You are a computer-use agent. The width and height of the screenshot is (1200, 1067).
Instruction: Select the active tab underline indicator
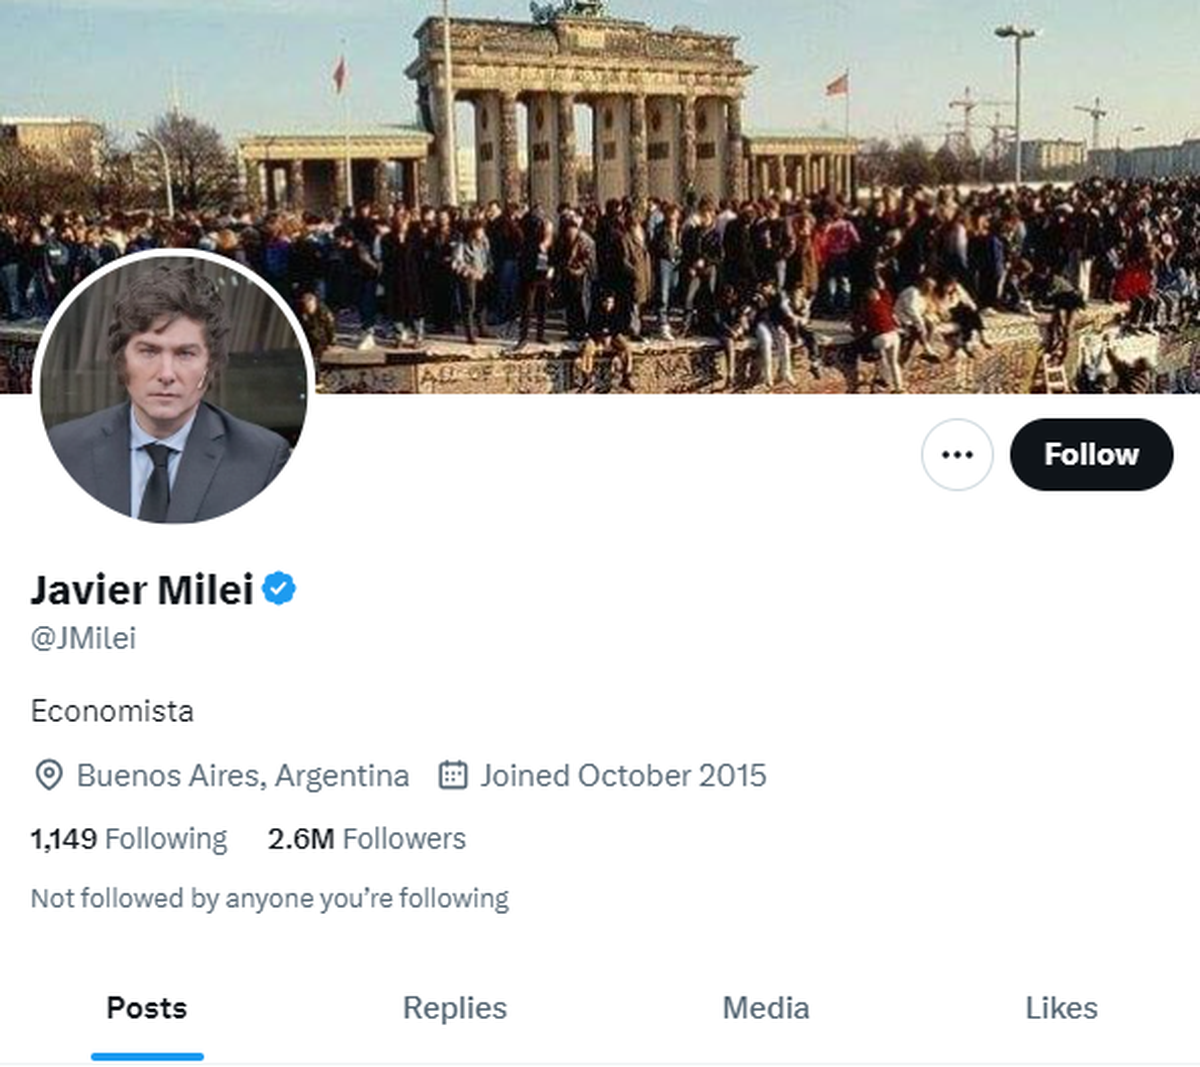tap(147, 1055)
